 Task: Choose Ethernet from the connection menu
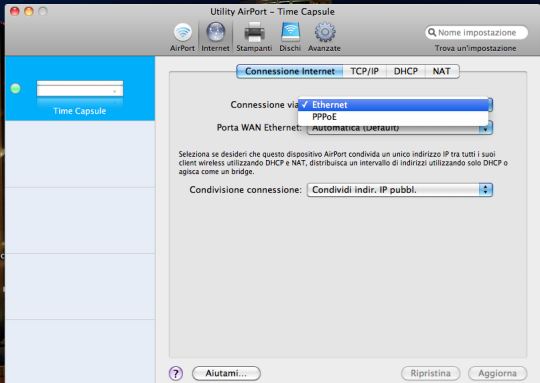[x=393, y=105]
